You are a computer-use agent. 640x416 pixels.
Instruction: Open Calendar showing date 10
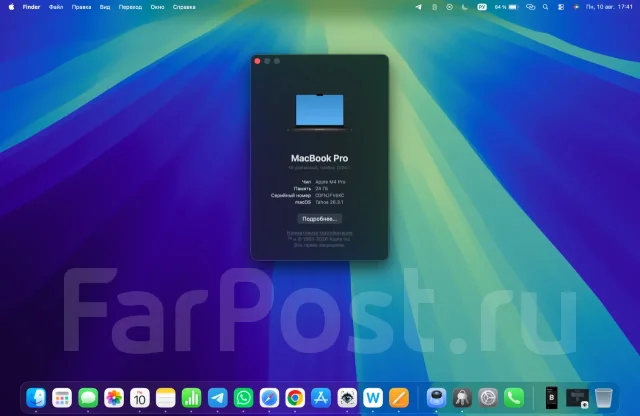tap(140, 398)
